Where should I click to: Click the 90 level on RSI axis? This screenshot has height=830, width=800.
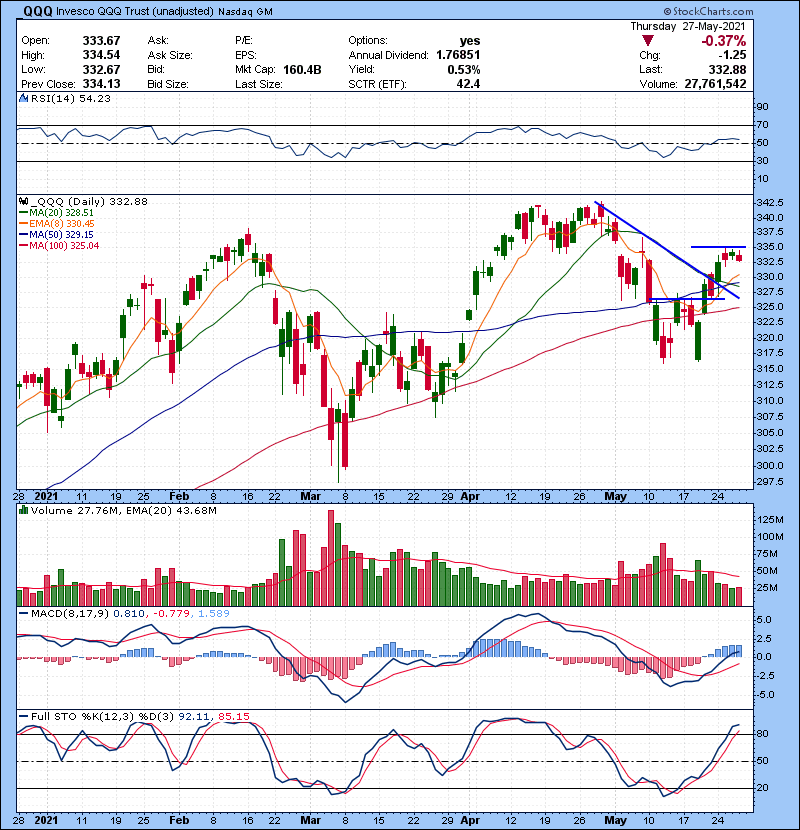click(762, 106)
